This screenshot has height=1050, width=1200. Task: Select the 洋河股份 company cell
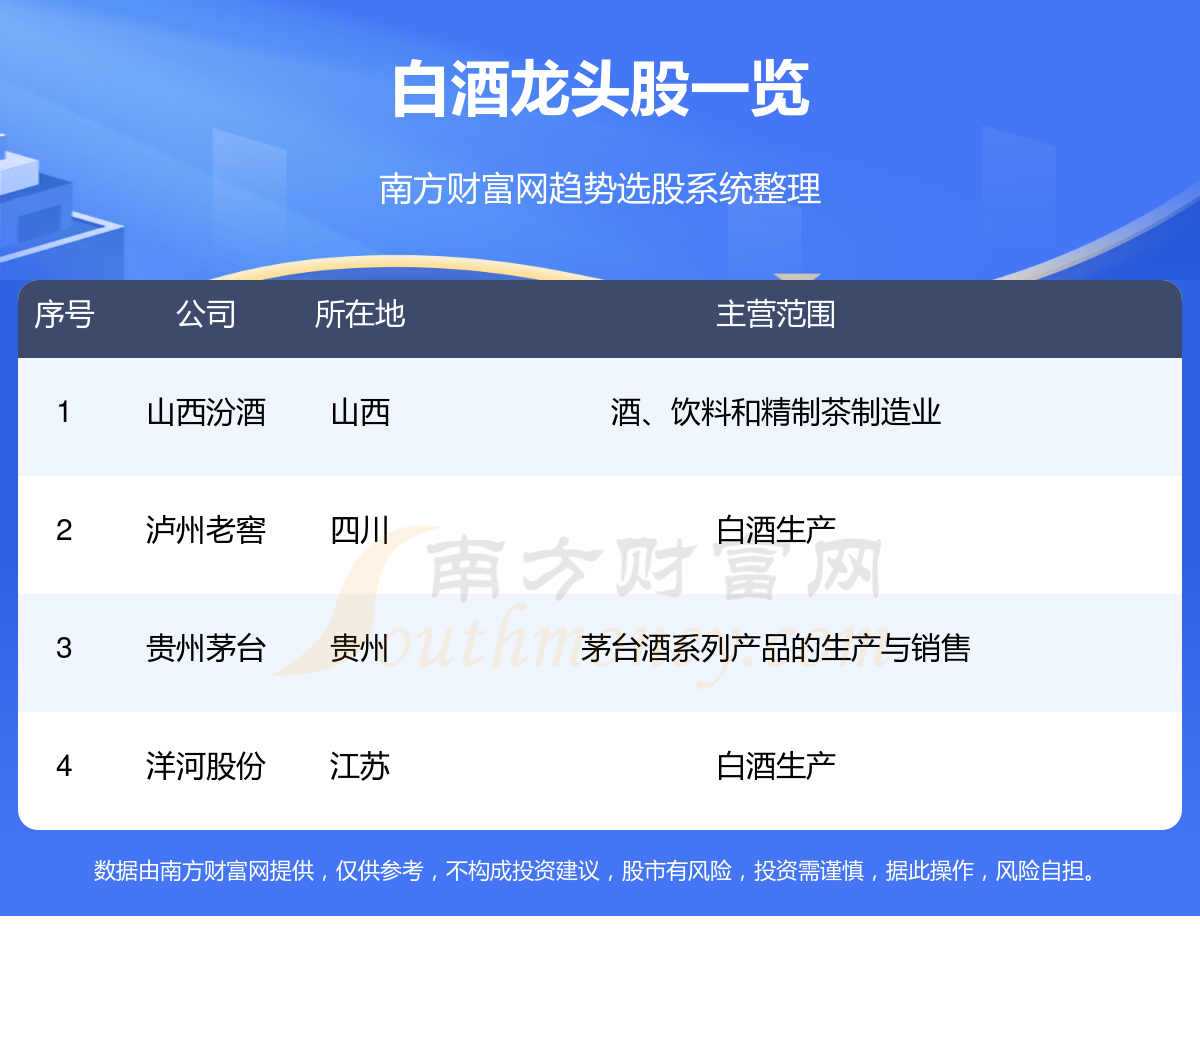coord(206,766)
